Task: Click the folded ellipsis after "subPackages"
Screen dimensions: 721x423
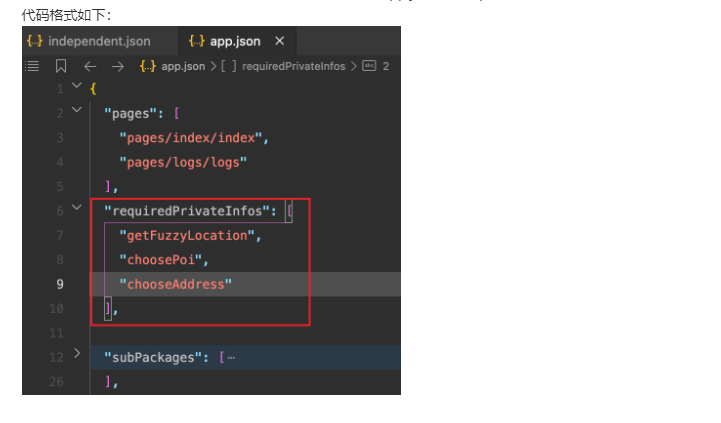Action: pos(230,357)
